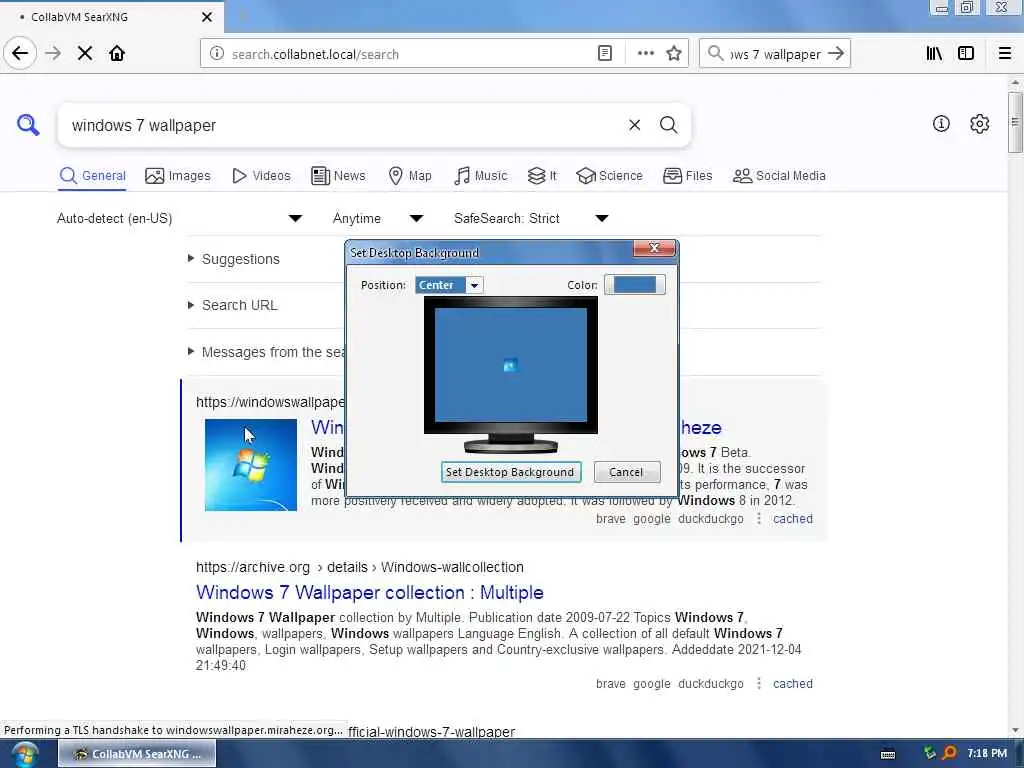Open the Position dropdown showing Center
The width and height of the screenshot is (1024, 768).
[x=449, y=285]
